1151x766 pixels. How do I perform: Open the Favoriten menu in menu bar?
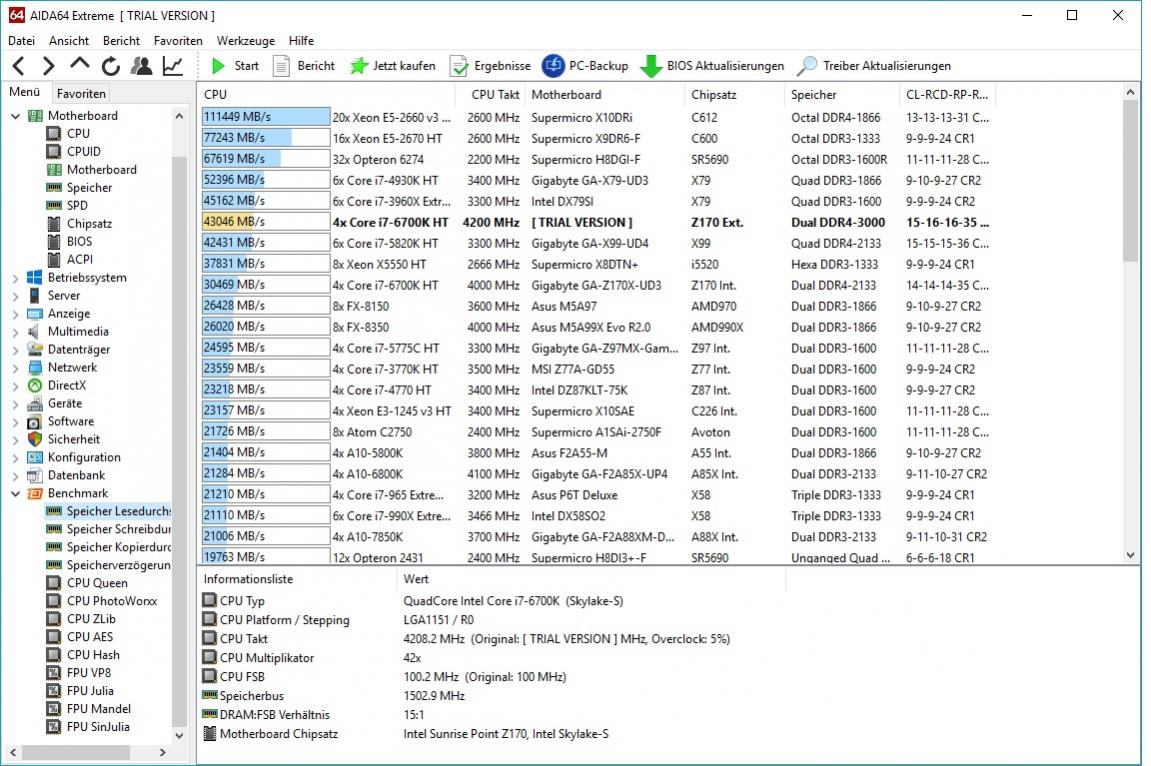pyautogui.click(x=178, y=41)
